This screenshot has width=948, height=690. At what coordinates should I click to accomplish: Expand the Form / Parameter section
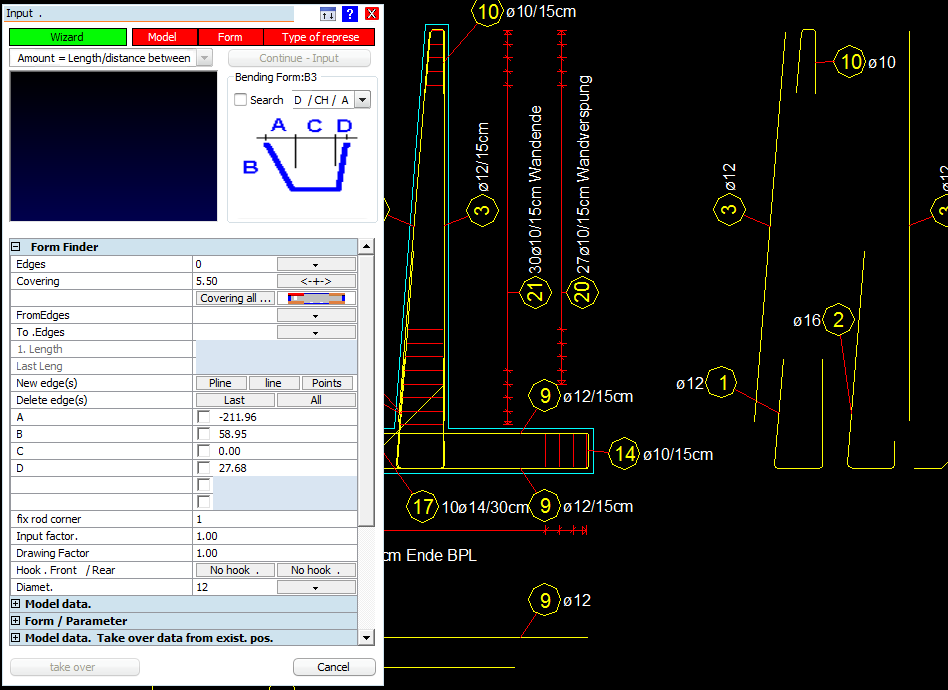point(16,620)
